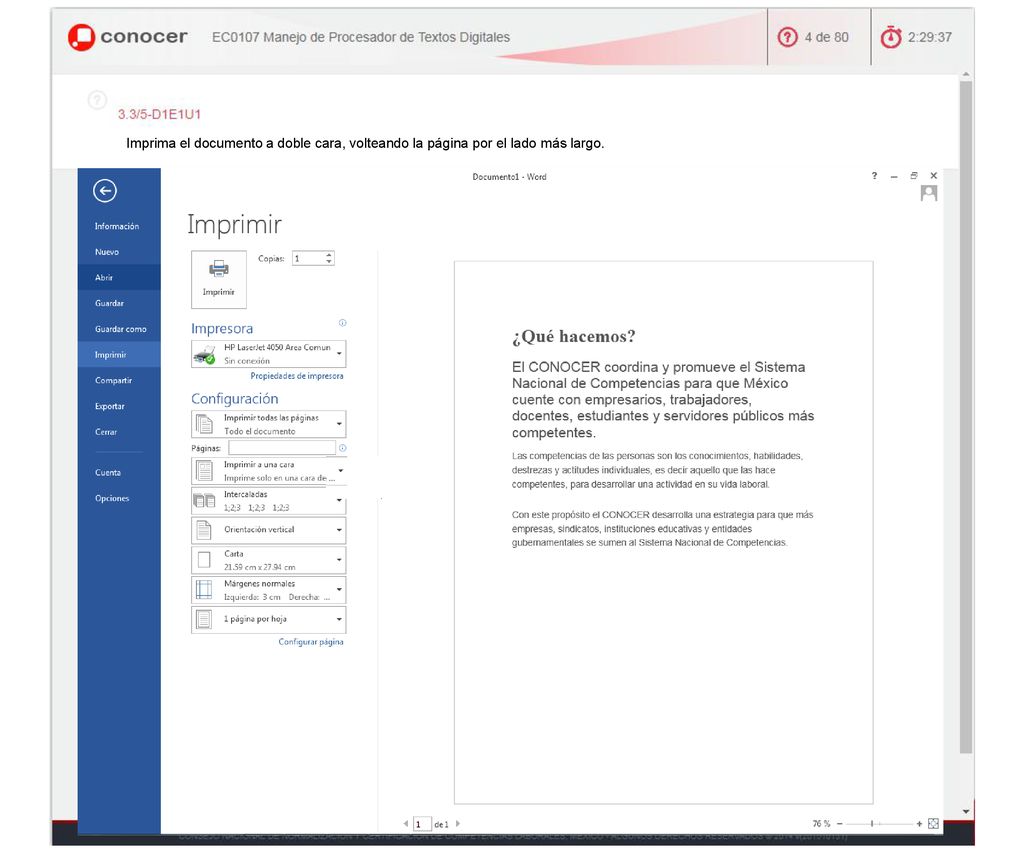Open the Carta paper size dropdown

(268, 560)
